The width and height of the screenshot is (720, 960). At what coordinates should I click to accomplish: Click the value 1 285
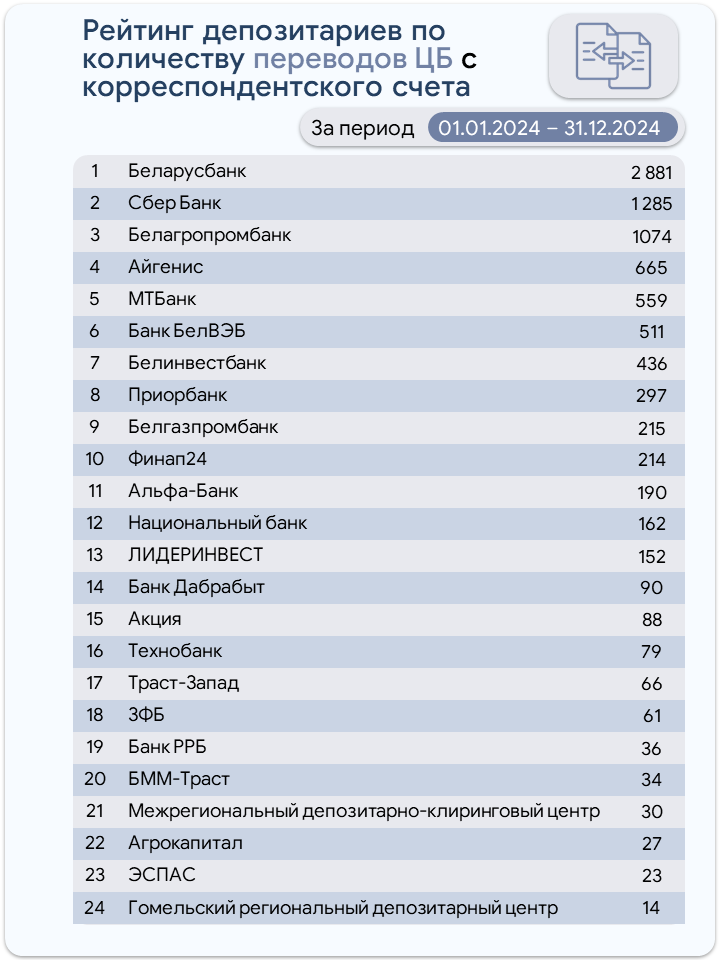651,204
